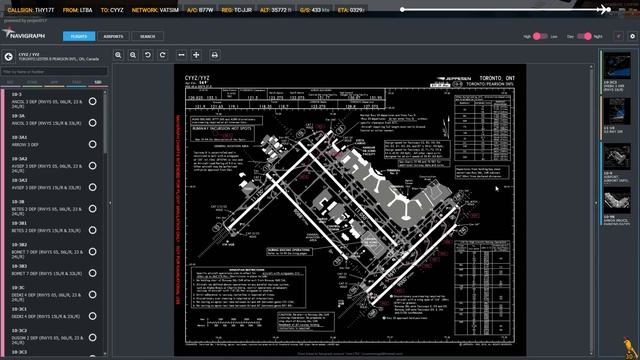Collapse the left chart list panel
The image size is (640, 360).
[x=110, y=202]
